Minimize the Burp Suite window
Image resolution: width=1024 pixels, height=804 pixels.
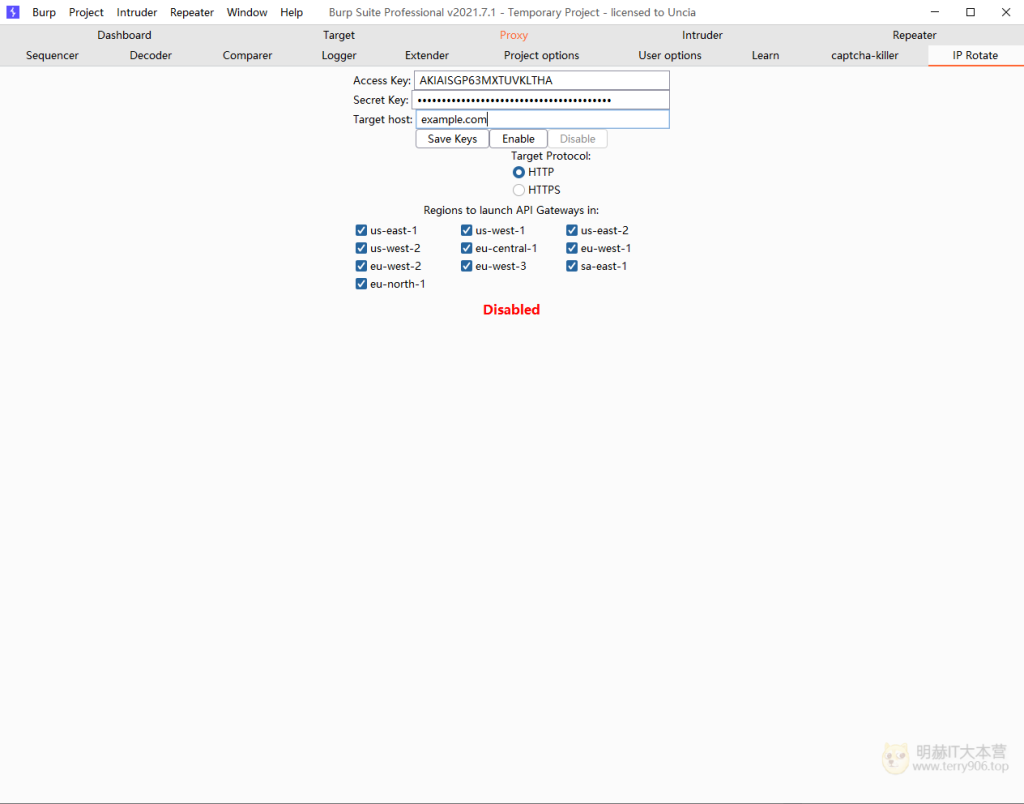click(935, 12)
